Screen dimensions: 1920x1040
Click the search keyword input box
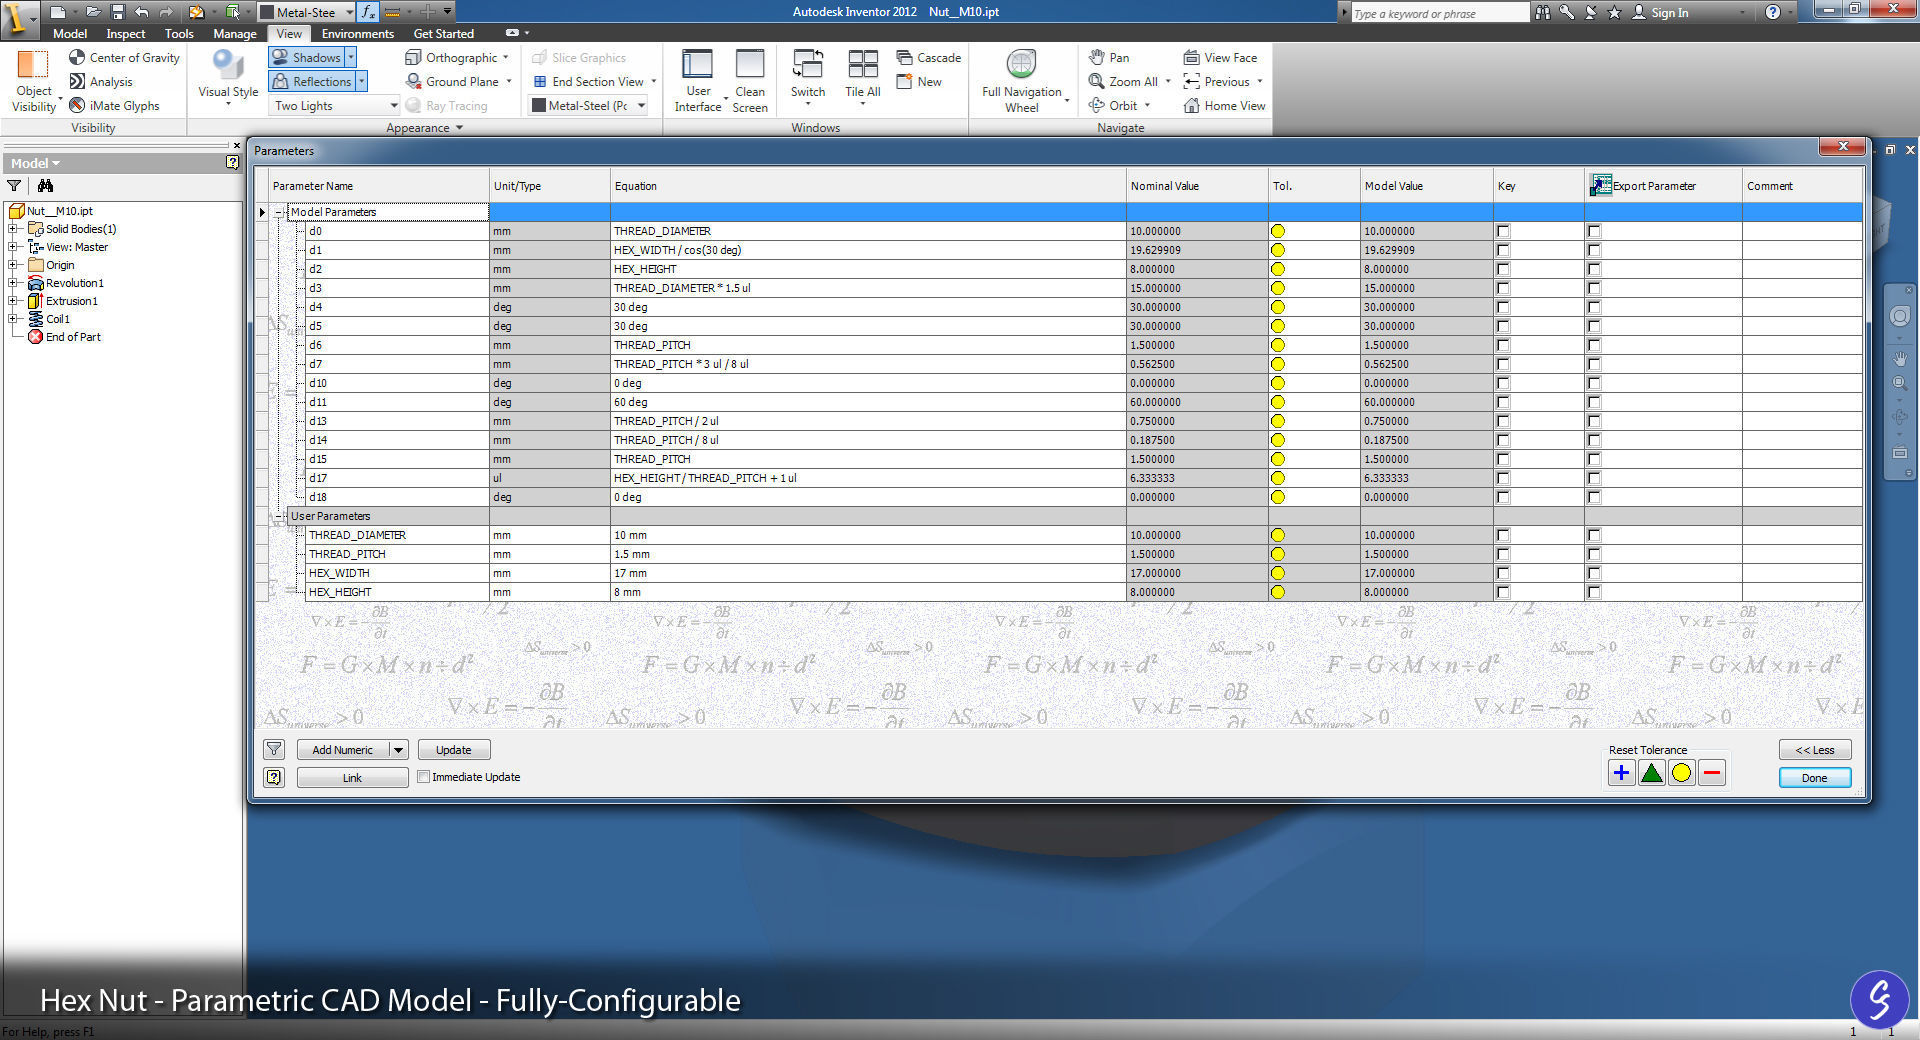1438,13
